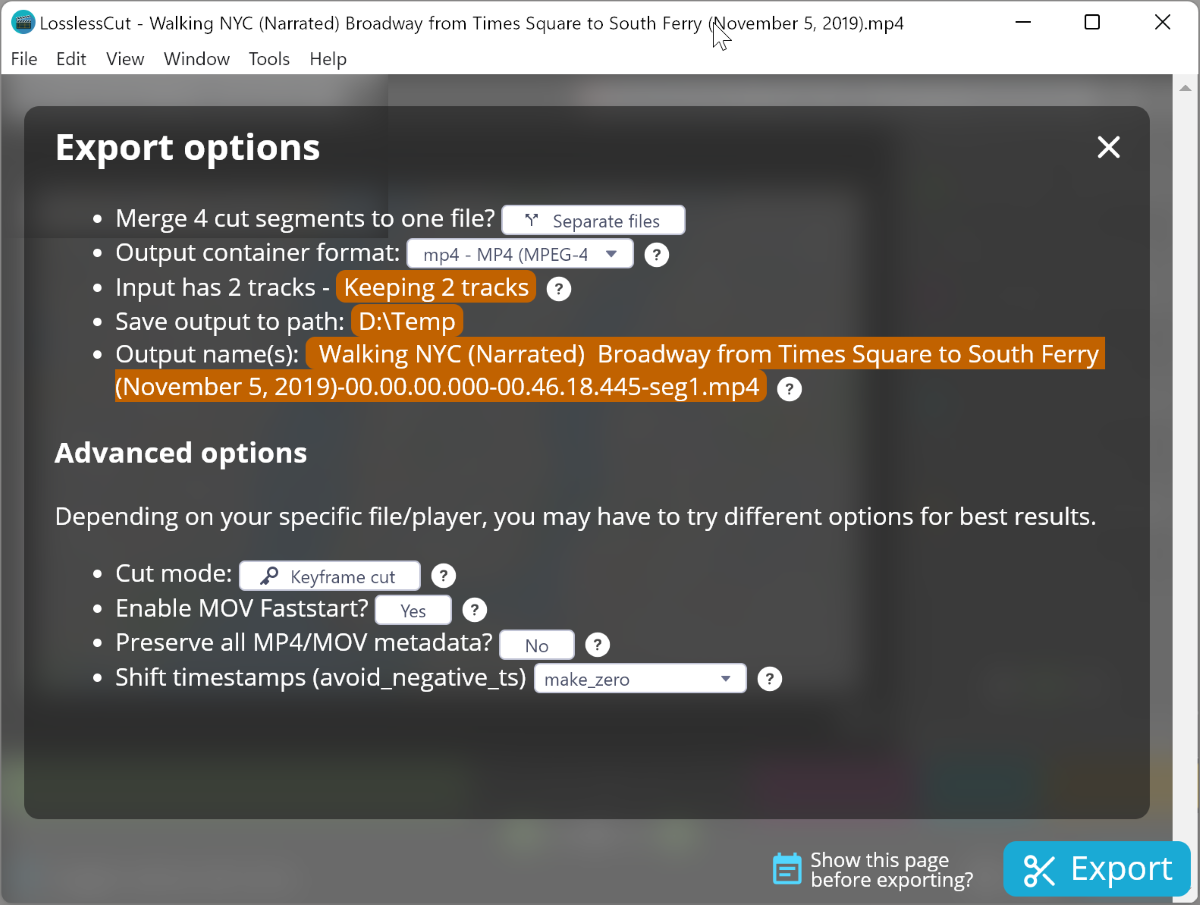Click the help icon beside output container format
The width and height of the screenshot is (1200, 905).
pyautogui.click(x=656, y=255)
